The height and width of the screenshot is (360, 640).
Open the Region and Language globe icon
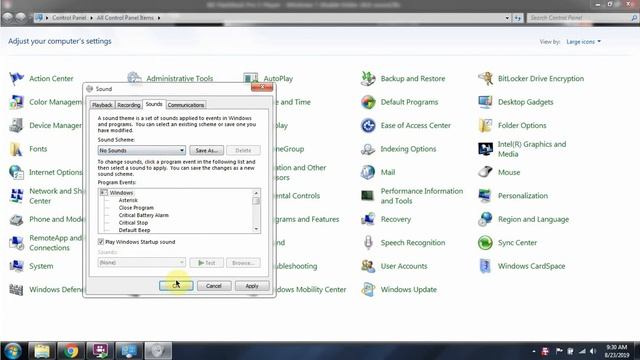[x=485, y=219]
